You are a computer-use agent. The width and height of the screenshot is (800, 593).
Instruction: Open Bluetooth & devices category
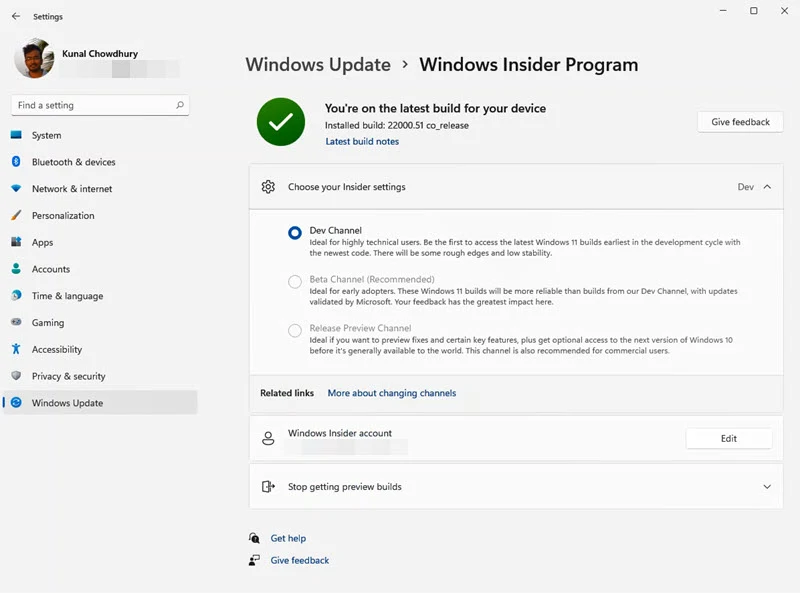[100, 162]
